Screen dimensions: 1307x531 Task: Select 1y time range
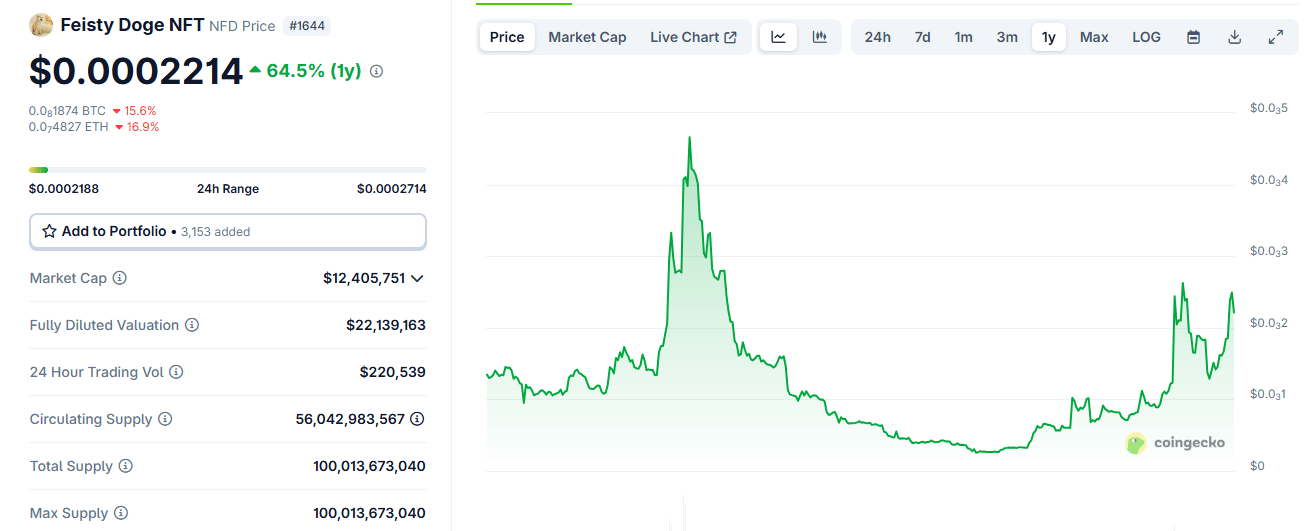(1048, 37)
